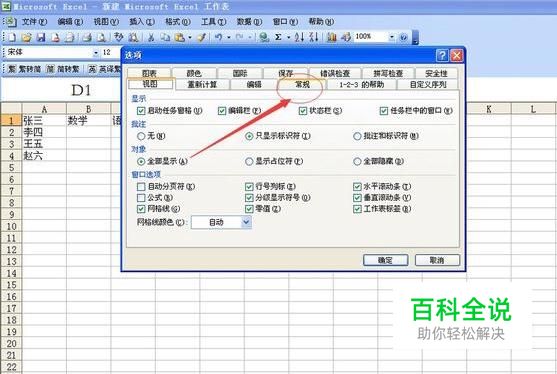The image size is (557, 374).
Task: Select the column K header
Action: tap(489, 109)
